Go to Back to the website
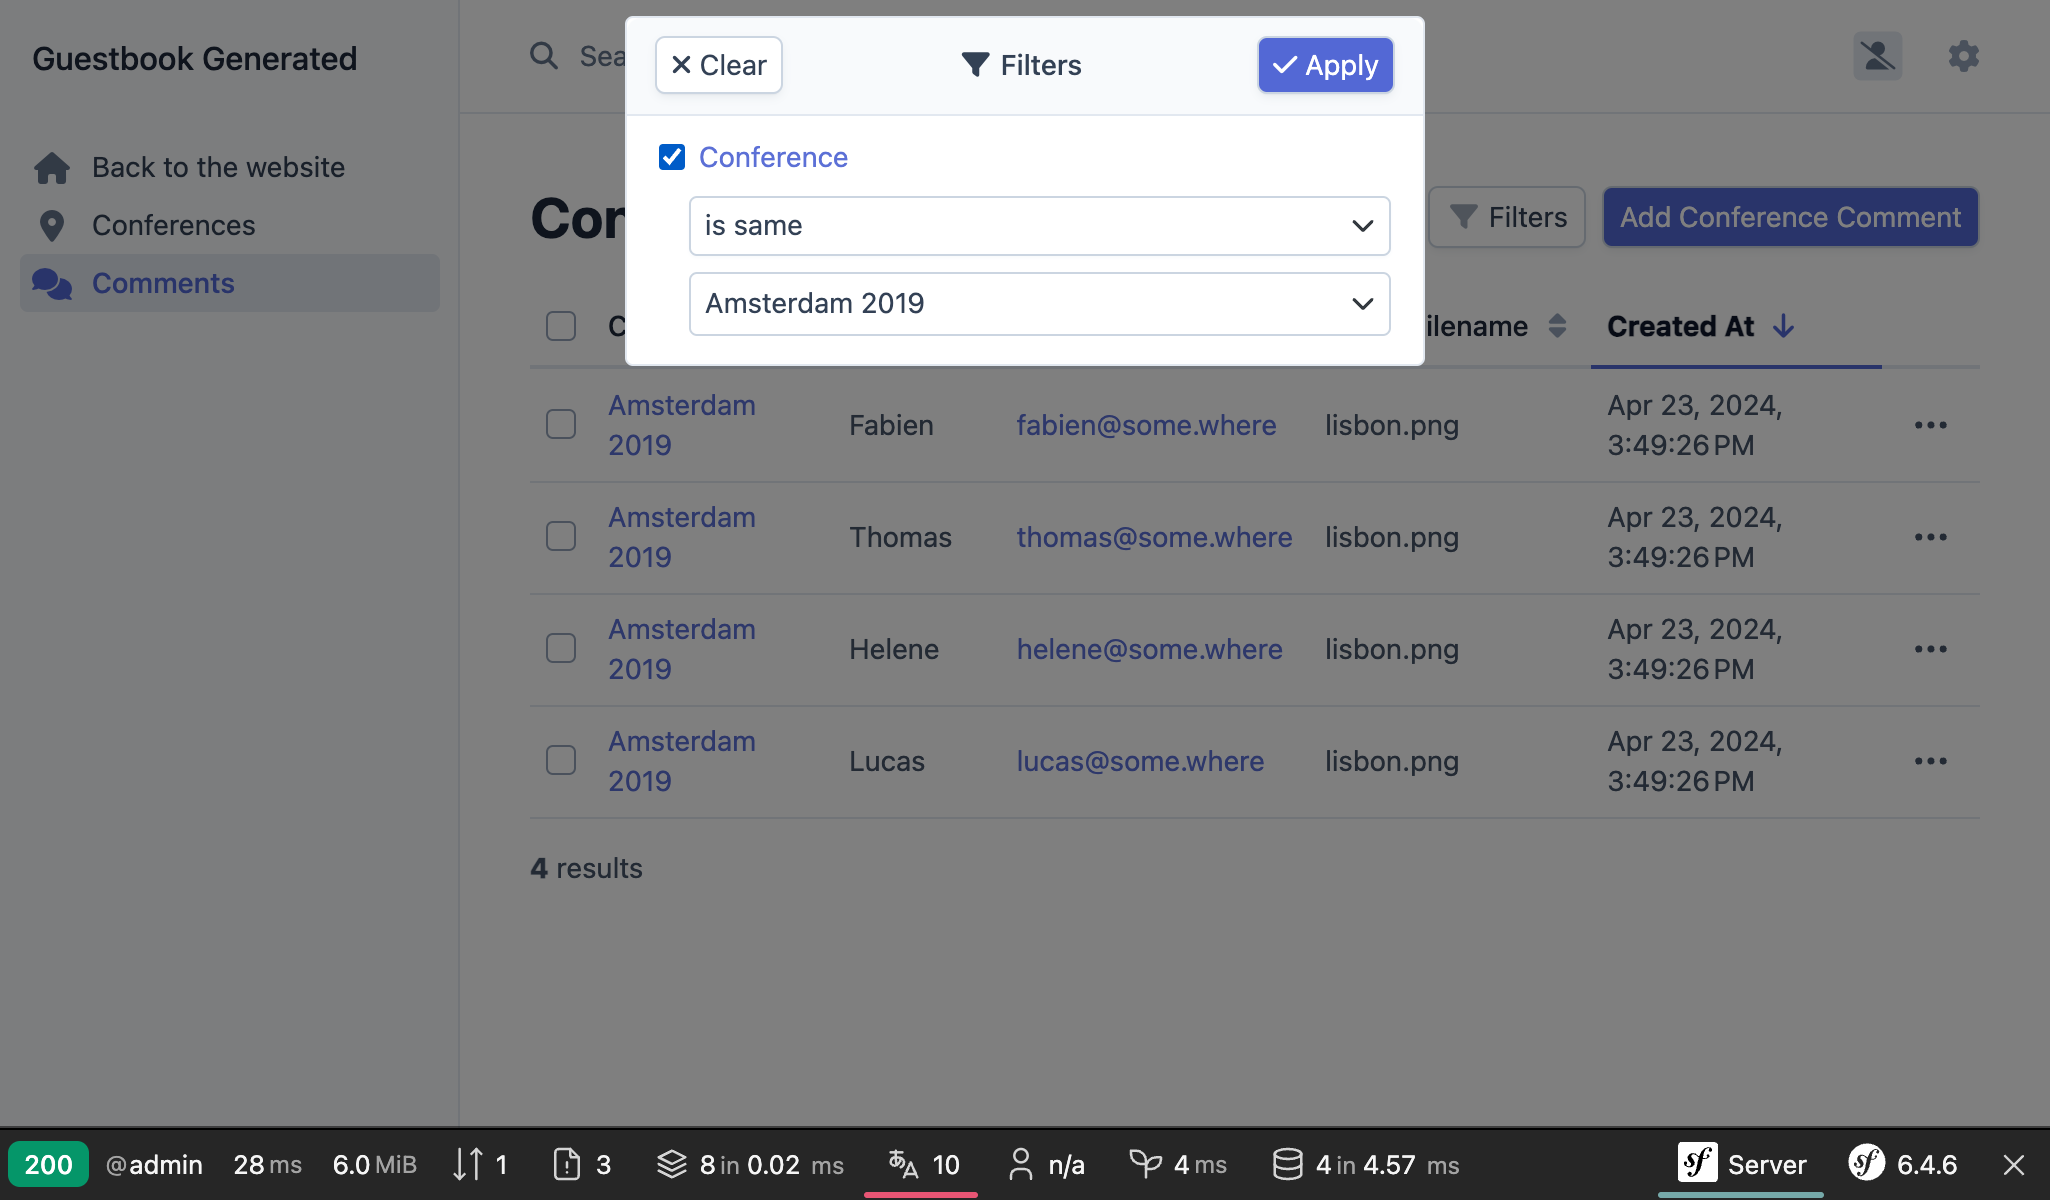This screenshot has width=2050, height=1200. (x=218, y=168)
